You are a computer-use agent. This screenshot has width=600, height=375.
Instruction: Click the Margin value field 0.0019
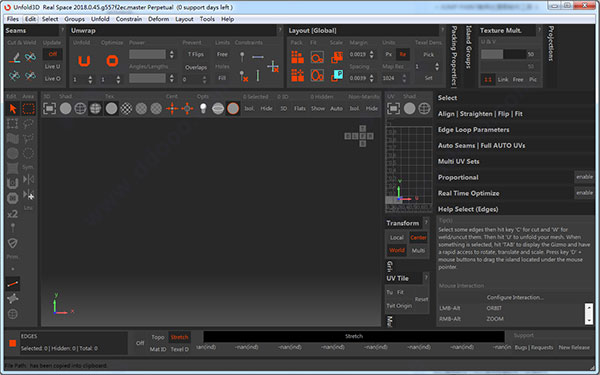point(358,54)
